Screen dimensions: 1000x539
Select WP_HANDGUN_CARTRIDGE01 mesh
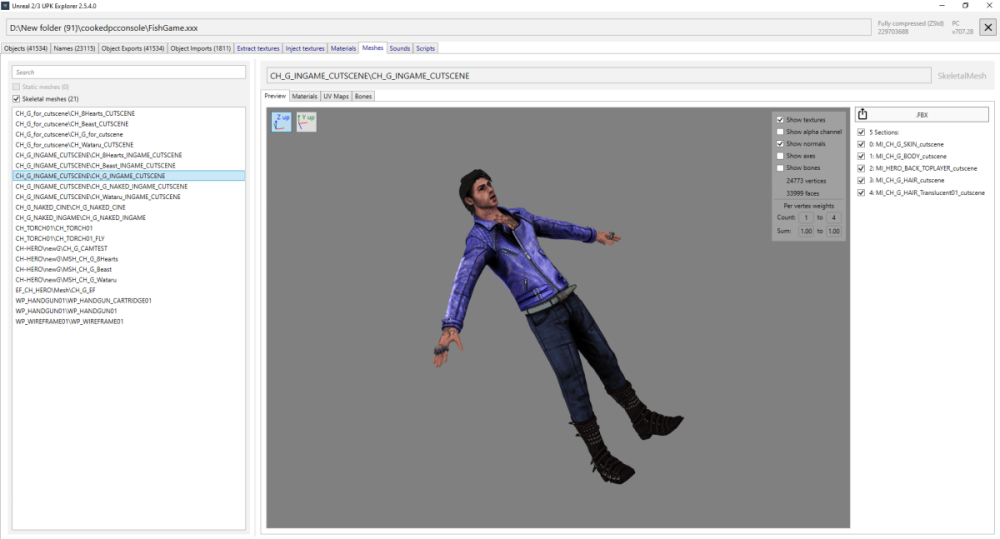(128, 300)
